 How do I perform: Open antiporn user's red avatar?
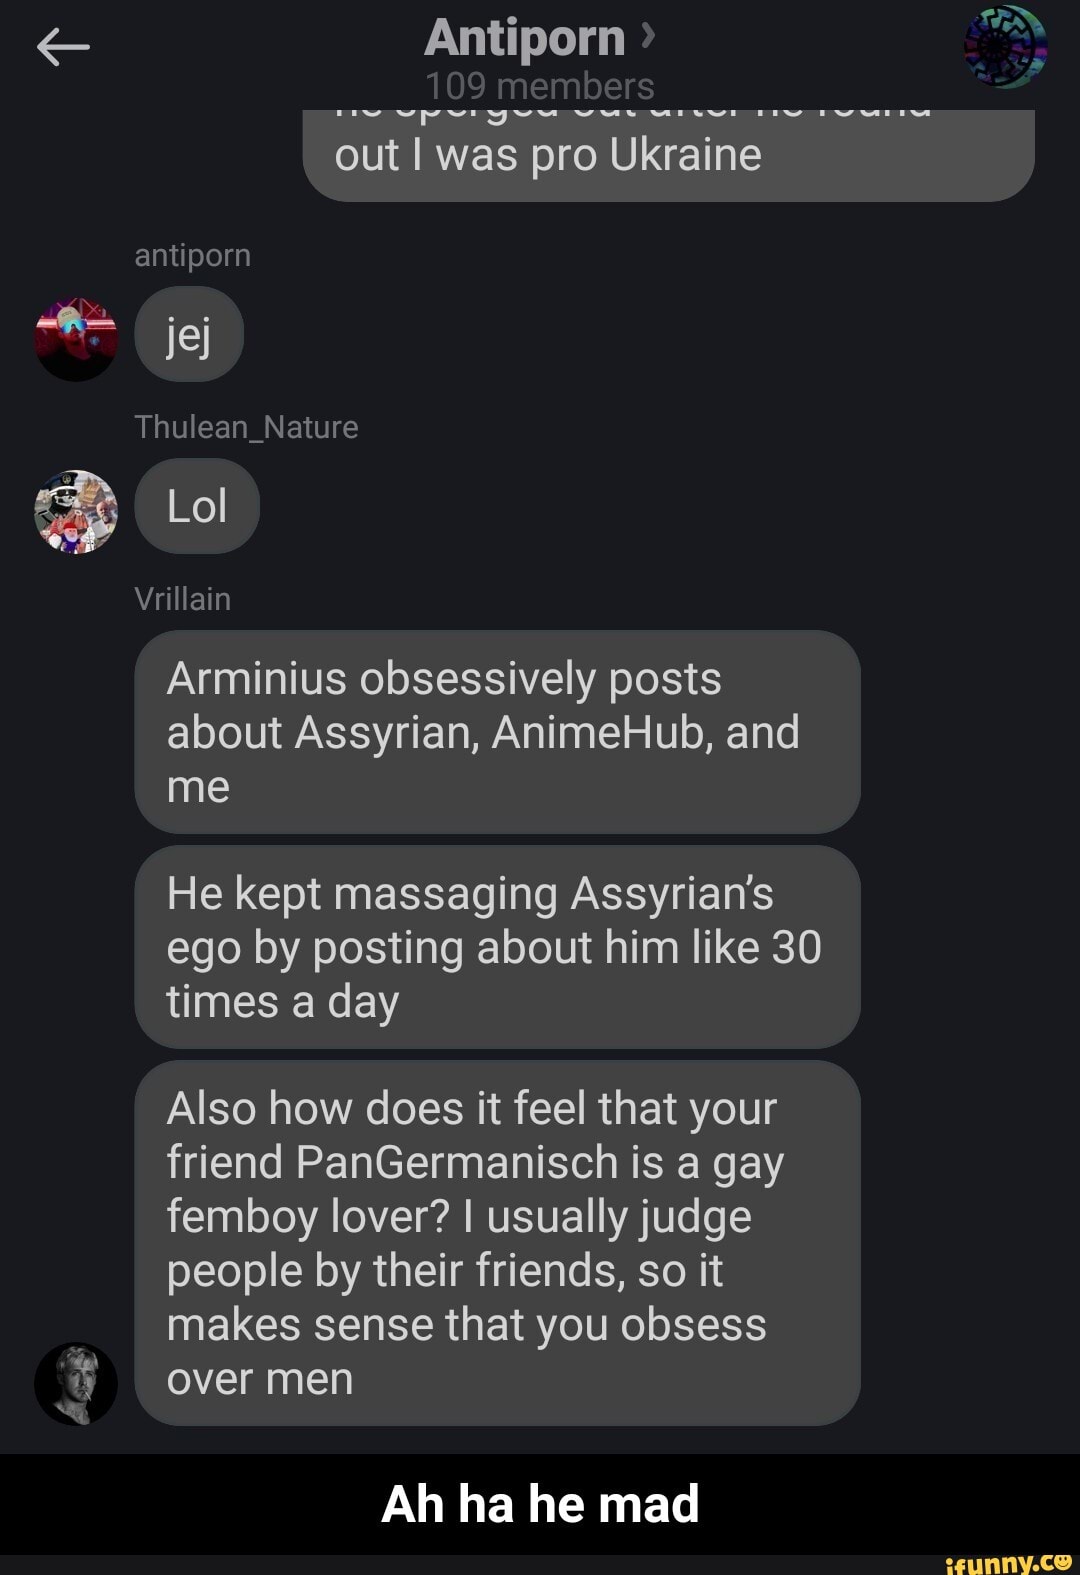[76, 339]
